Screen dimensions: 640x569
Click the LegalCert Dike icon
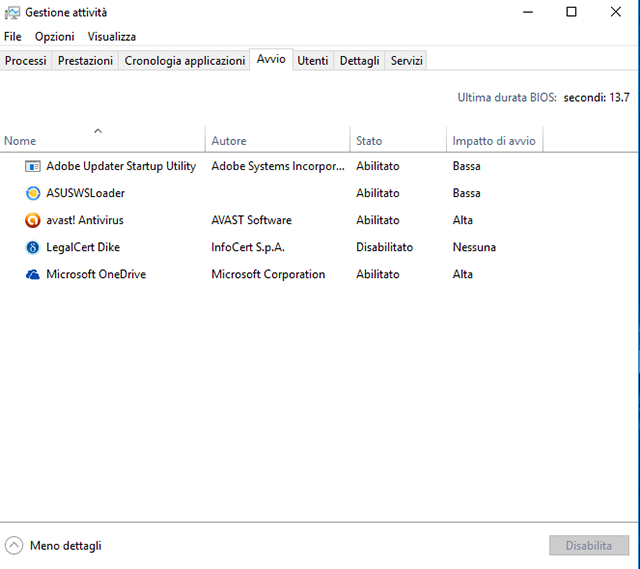33,247
